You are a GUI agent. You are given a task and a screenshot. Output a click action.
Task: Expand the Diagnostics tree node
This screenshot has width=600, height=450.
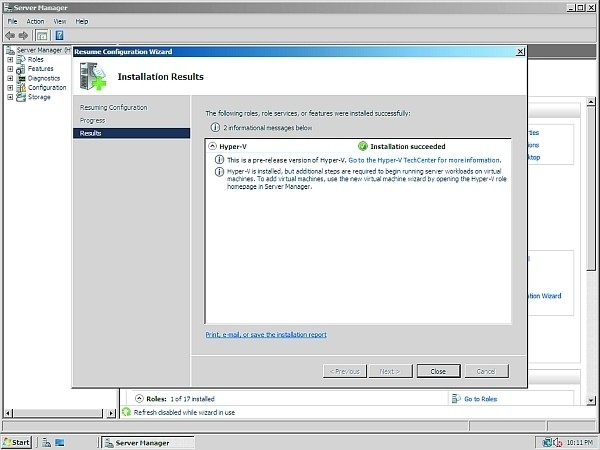coord(10,78)
